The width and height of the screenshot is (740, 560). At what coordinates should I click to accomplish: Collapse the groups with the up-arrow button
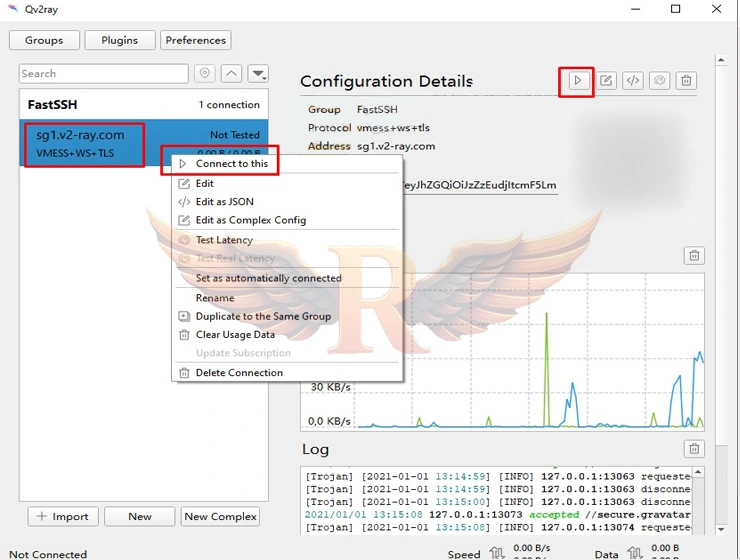(231, 74)
